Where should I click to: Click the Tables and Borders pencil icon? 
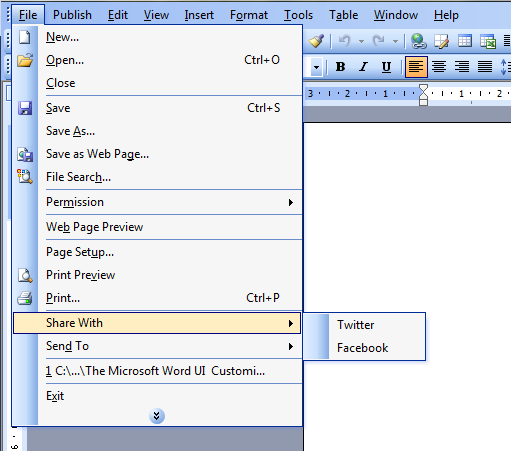pyautogui.click(x=441, y=41)
